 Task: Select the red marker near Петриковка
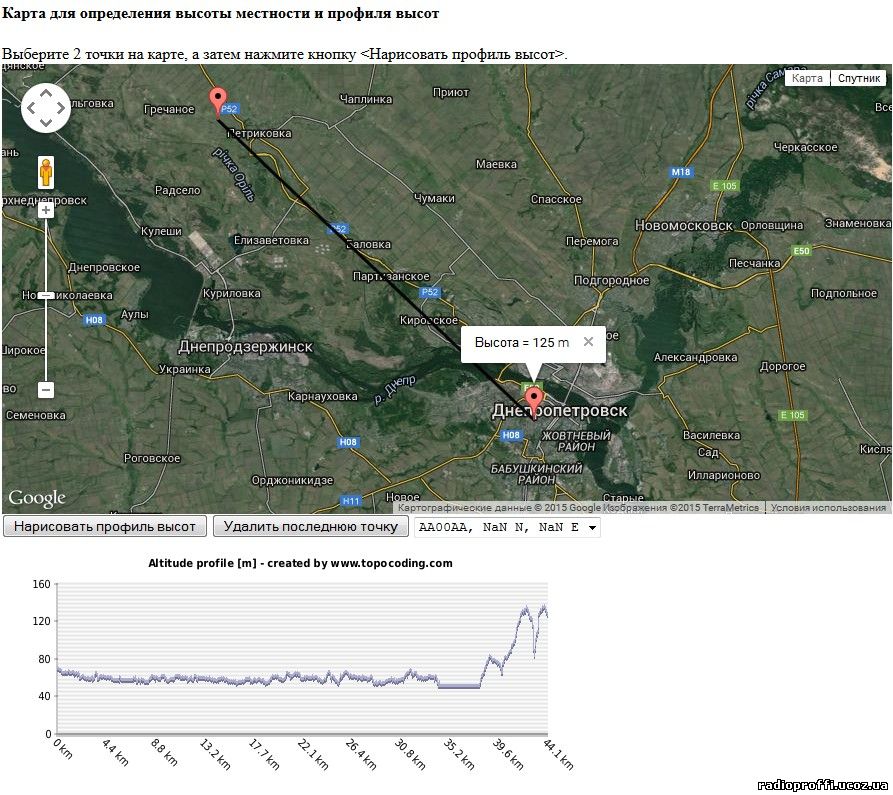(x=218, y=102)
